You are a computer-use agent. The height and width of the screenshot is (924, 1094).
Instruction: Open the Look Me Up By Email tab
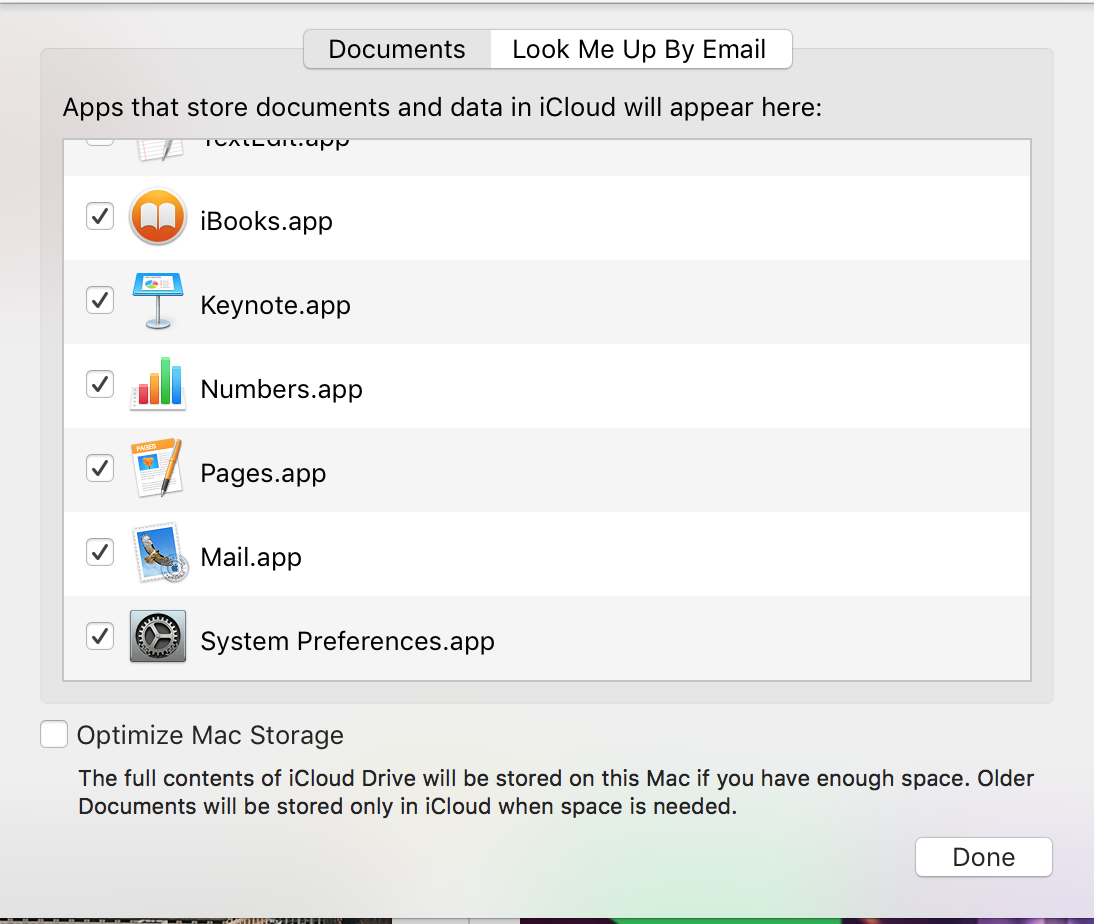639,50
